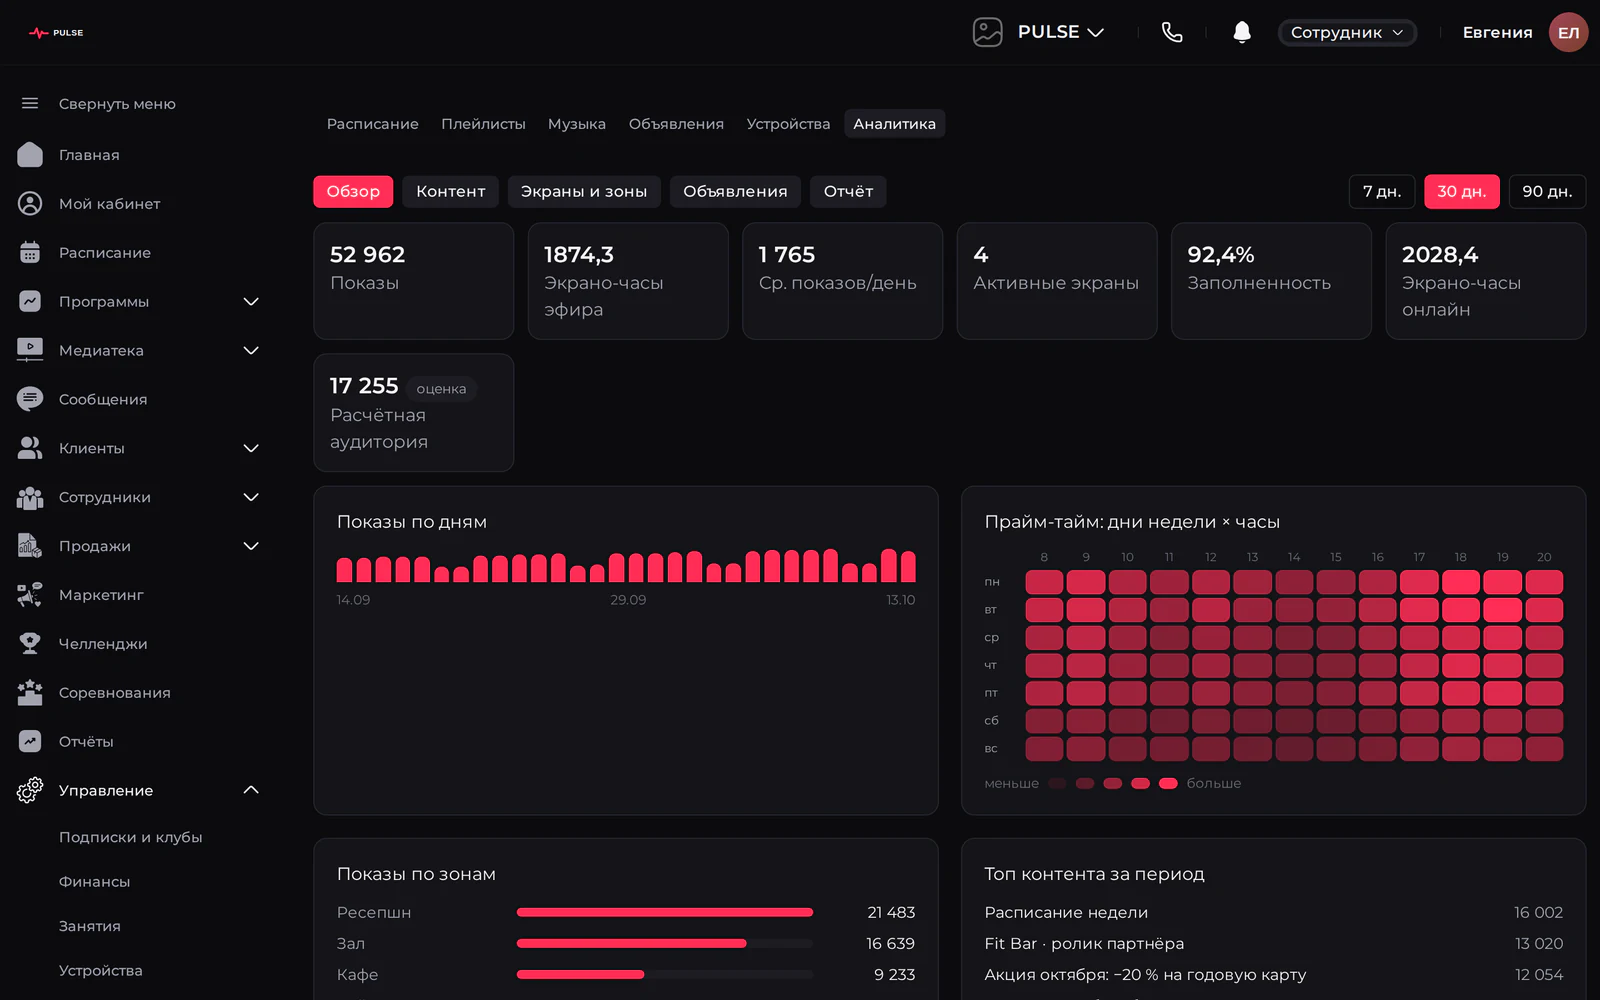1600x1000 pixels.
Task: Expand the Продажи submenu chevron
Action: pyautogui.click(x=251, y=546)
